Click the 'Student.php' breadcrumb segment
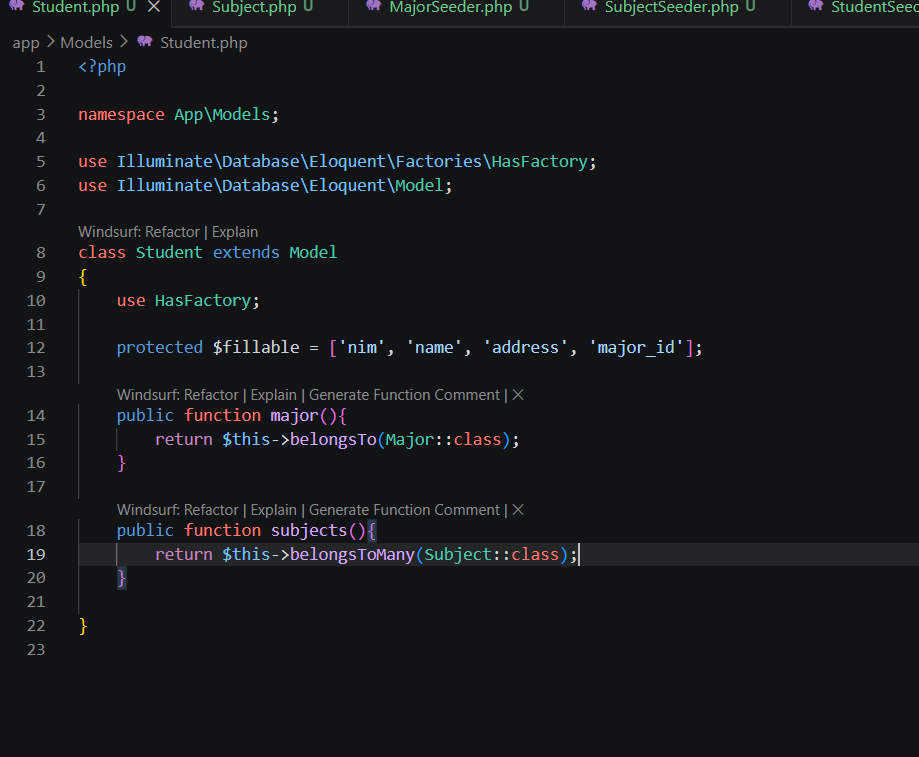This screenshot has width=919, height=757. click(x=204, y=43)
